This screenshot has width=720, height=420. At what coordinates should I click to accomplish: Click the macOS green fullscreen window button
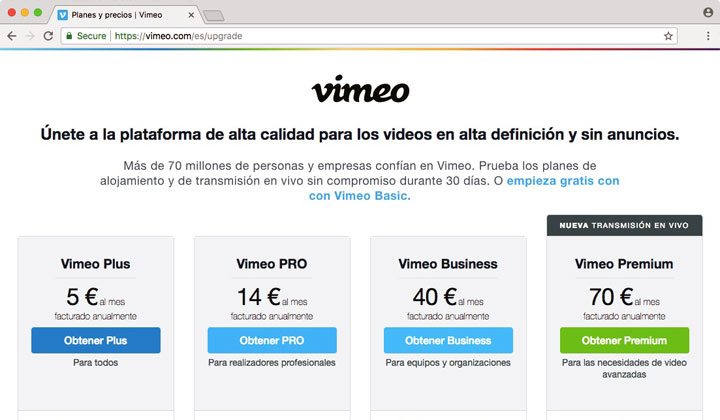pyautogui.click(x=38, y=12)
